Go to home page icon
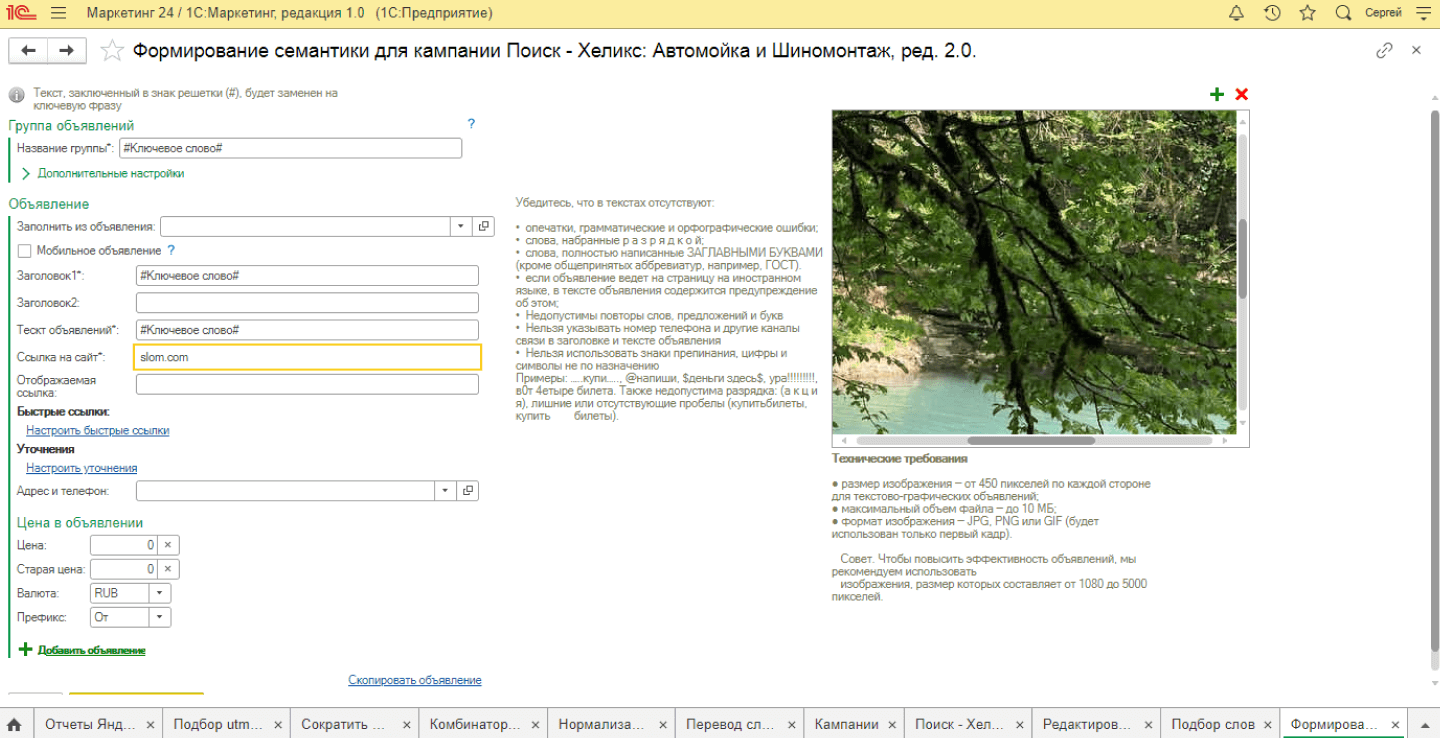This screenshot has height=739, width=1441. [x=15, y=724]
